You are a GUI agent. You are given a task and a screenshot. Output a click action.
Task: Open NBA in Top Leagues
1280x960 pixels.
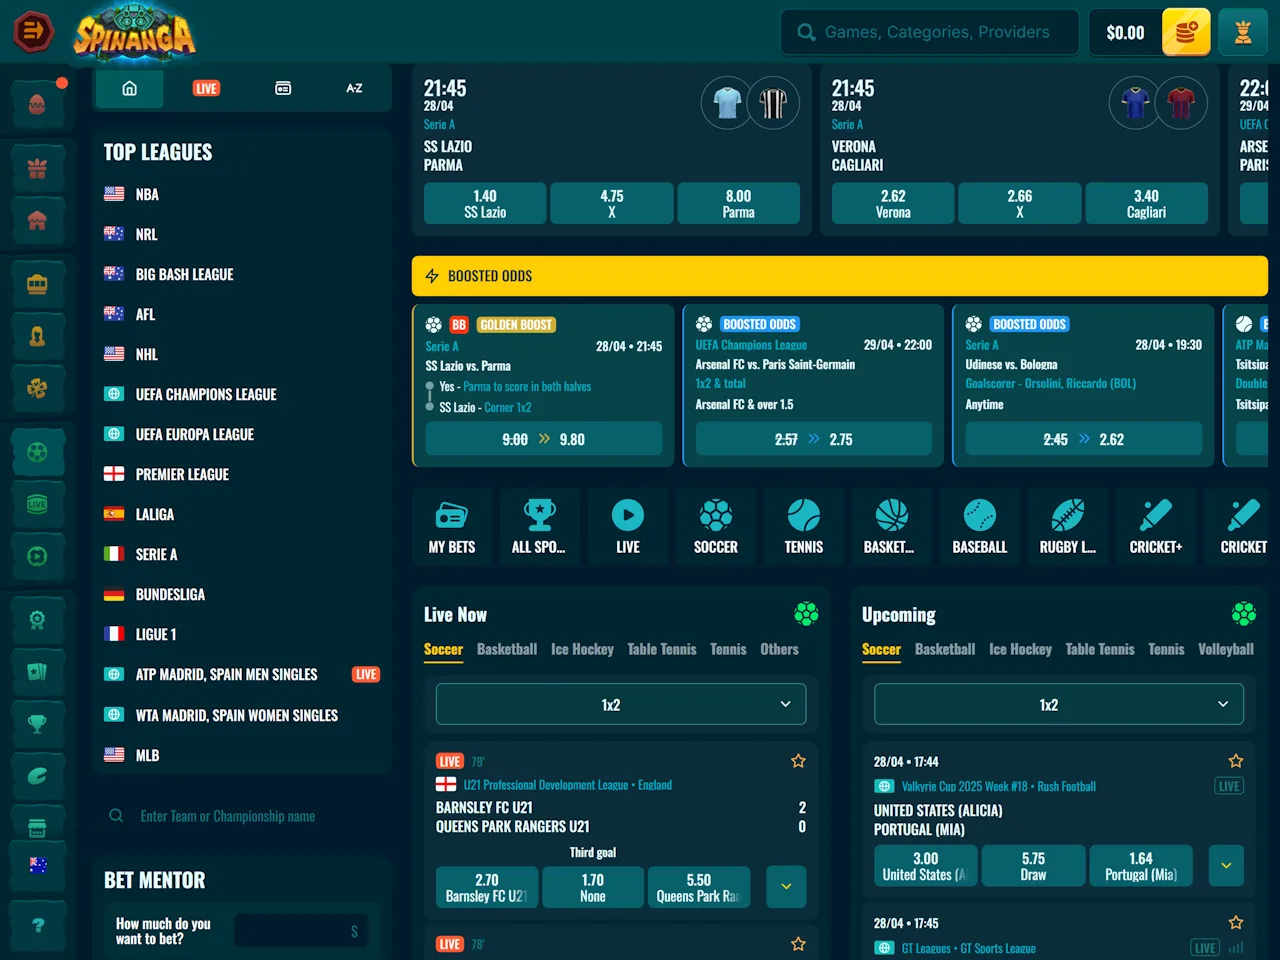pos(147,194)
